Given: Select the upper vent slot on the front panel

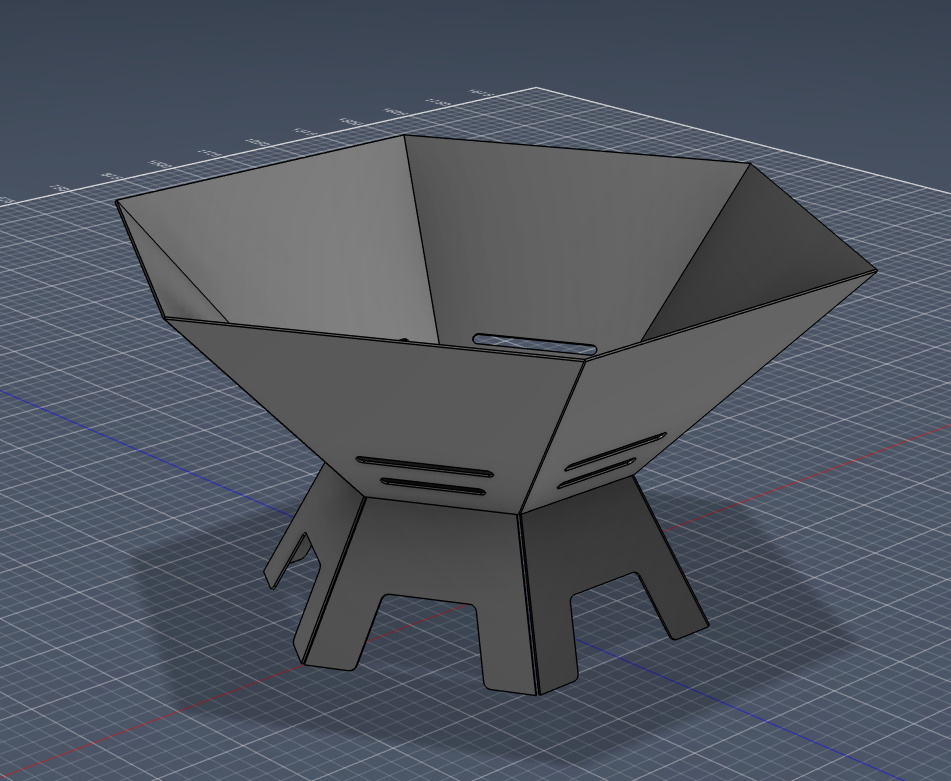Looking at the screenshot, I should (x=424, y=466).
